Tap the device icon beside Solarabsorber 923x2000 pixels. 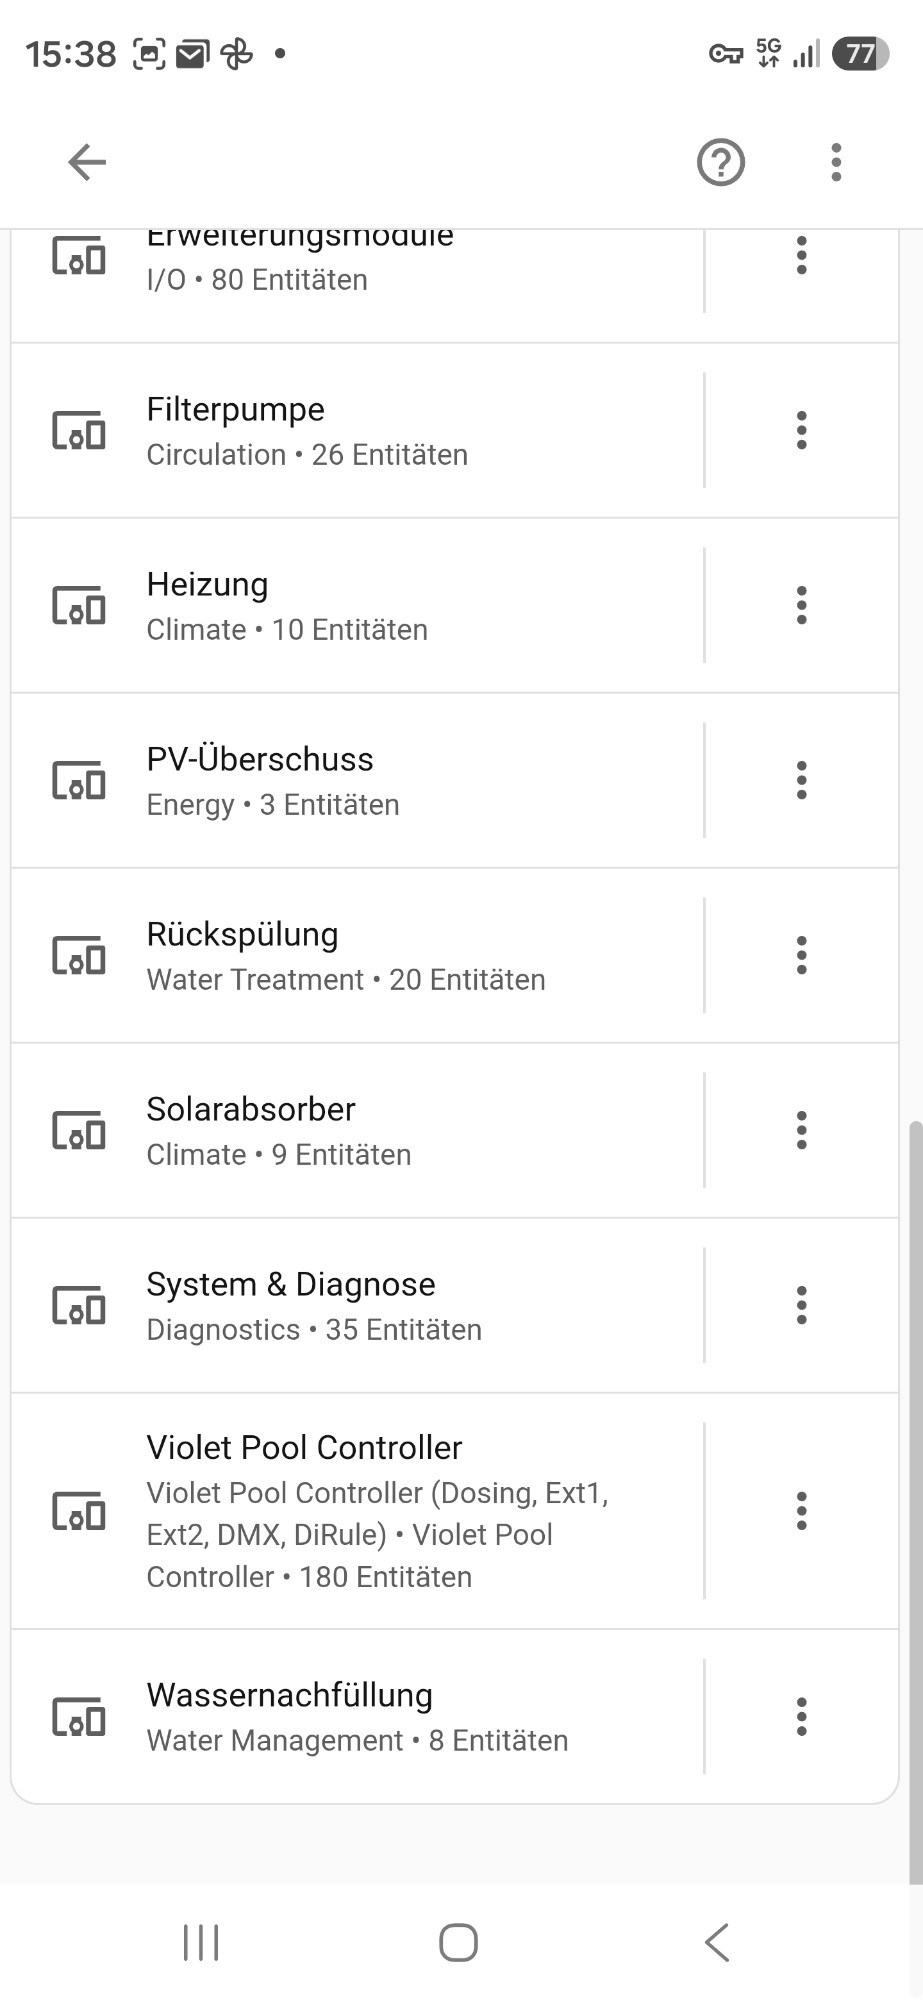[79, 1130]
